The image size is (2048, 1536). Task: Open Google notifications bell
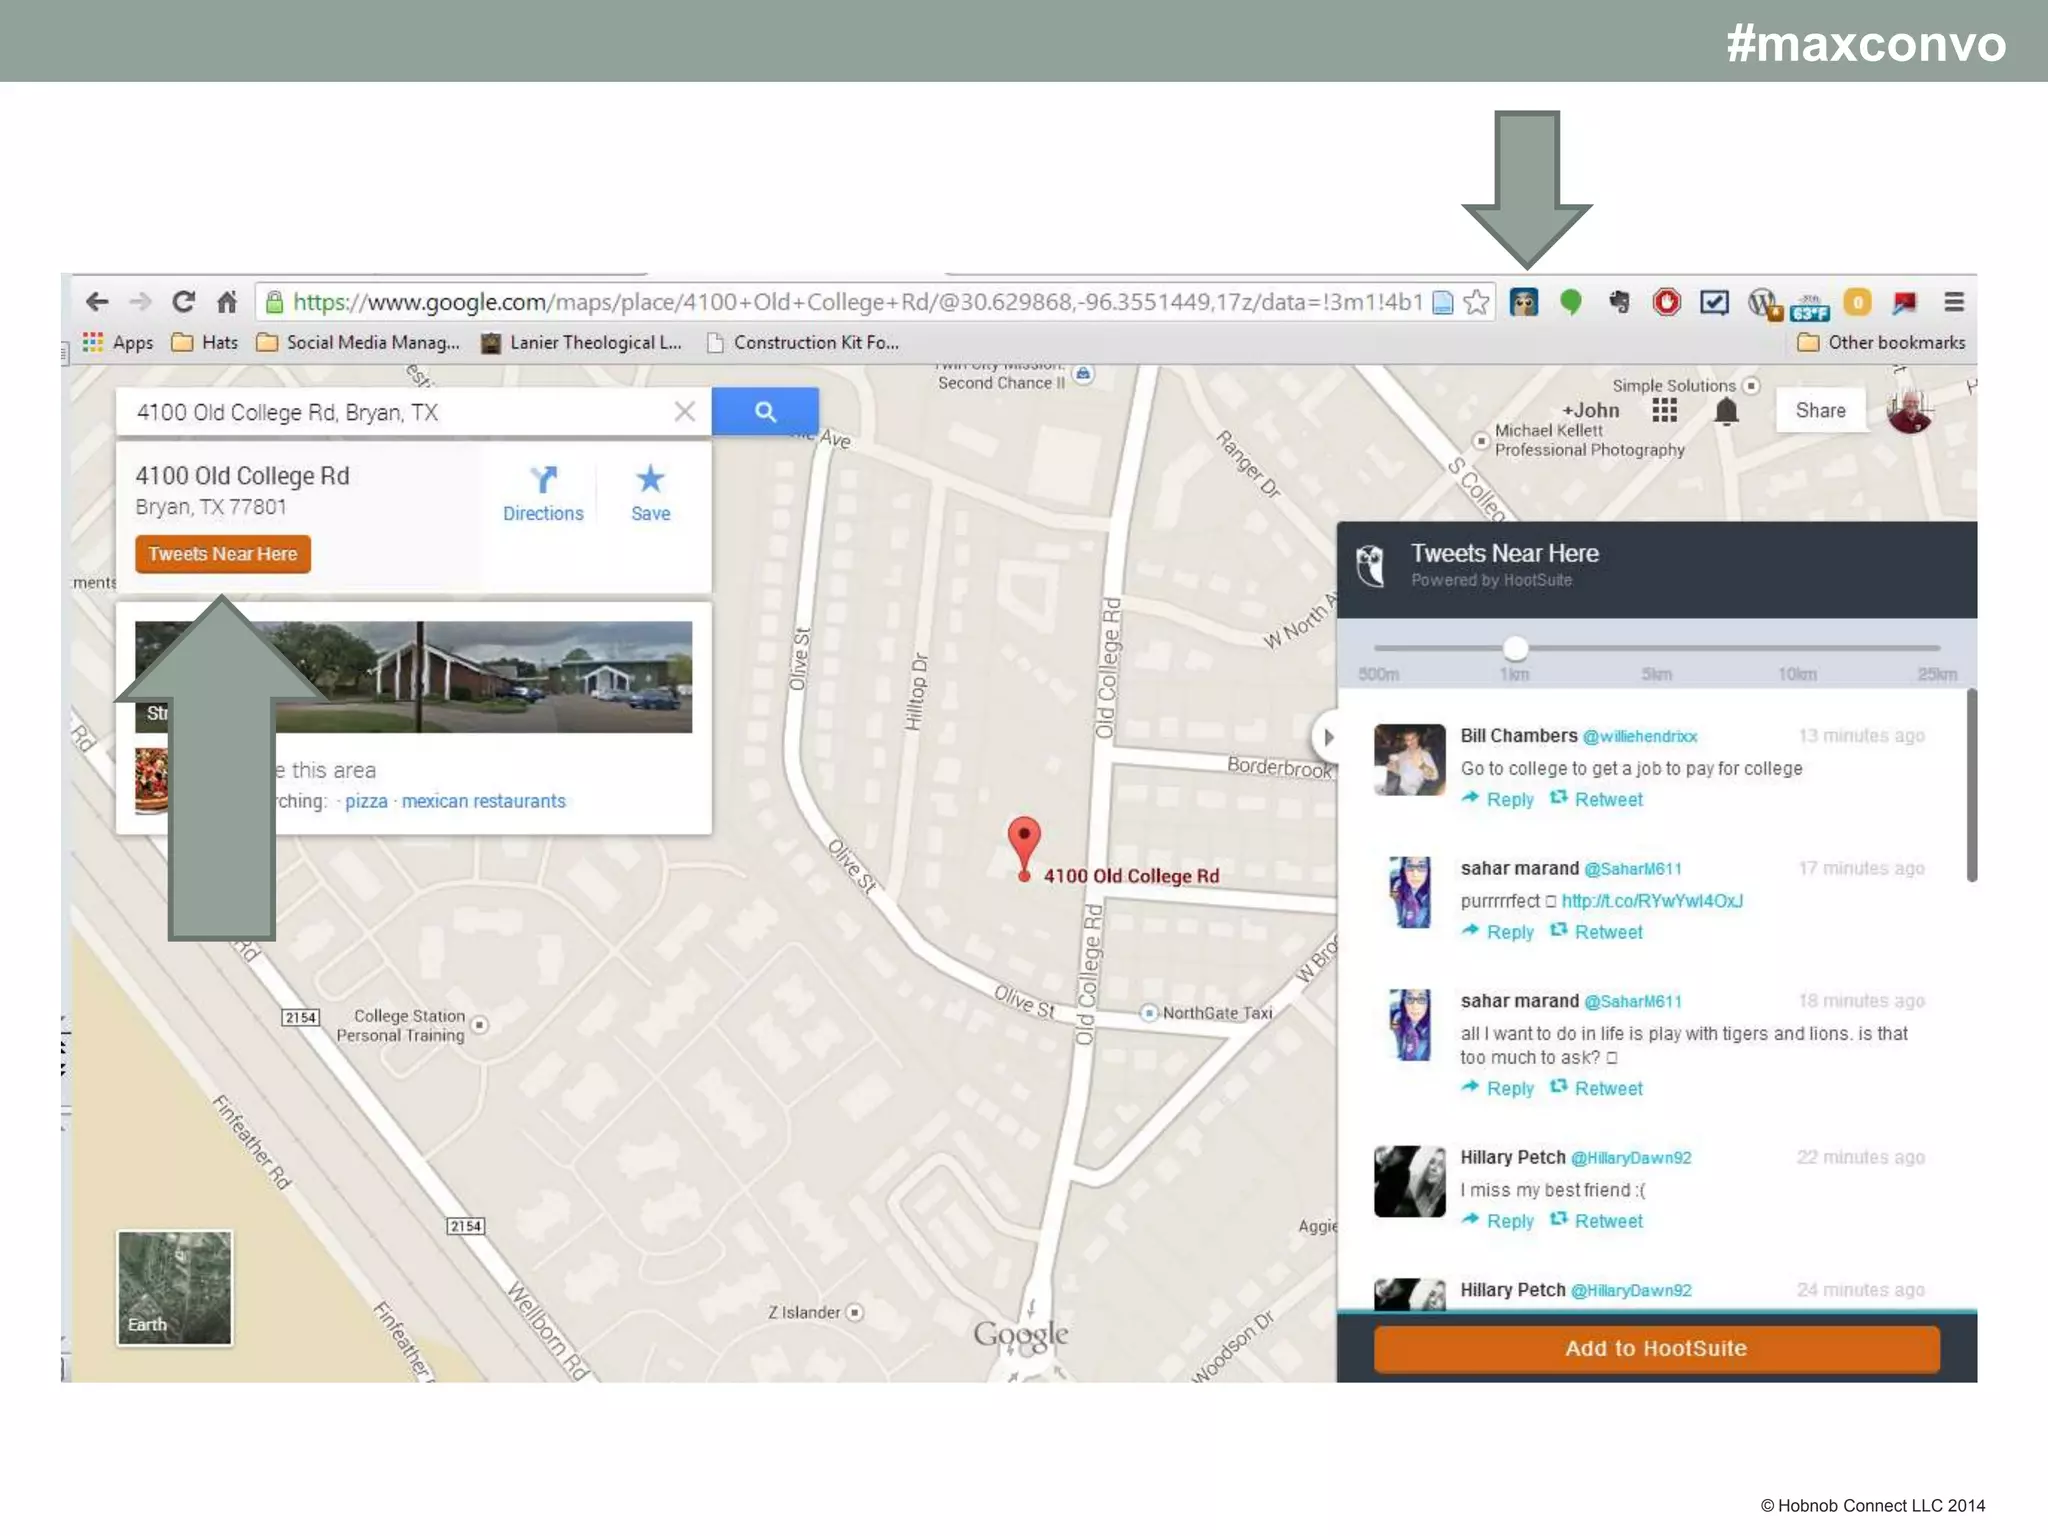1726,411
